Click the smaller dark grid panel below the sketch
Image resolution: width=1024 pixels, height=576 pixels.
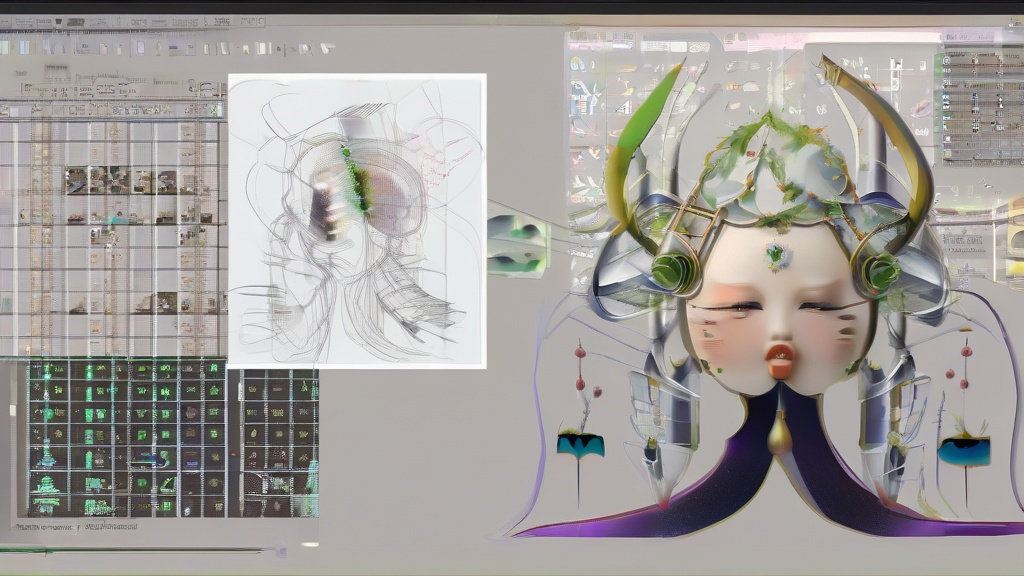279,440
